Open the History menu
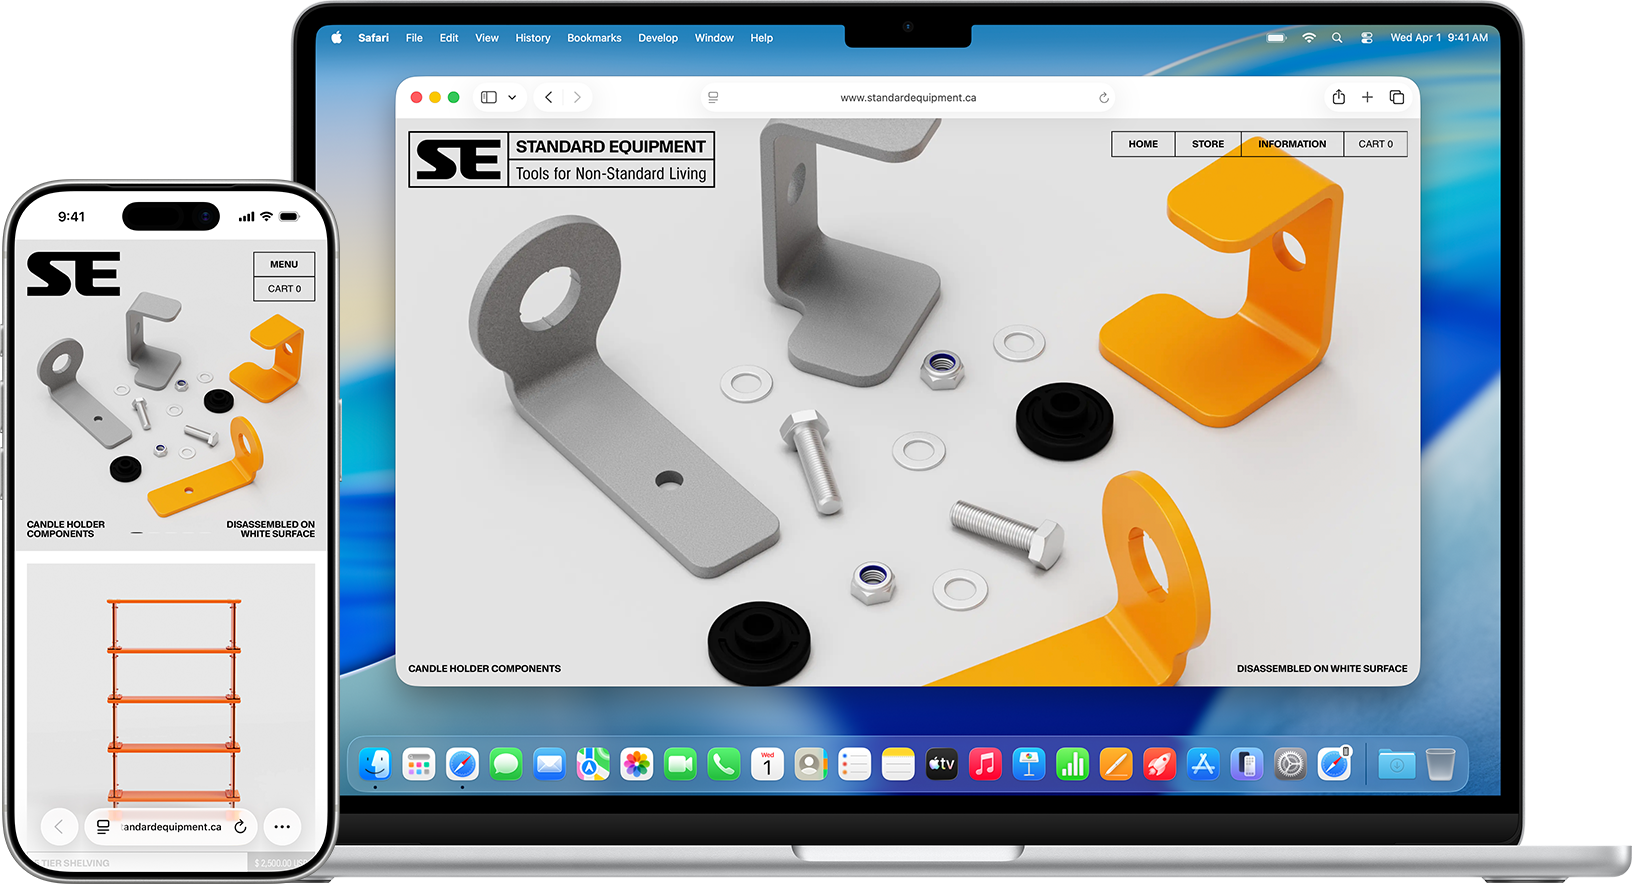 [x=533, y=38]
